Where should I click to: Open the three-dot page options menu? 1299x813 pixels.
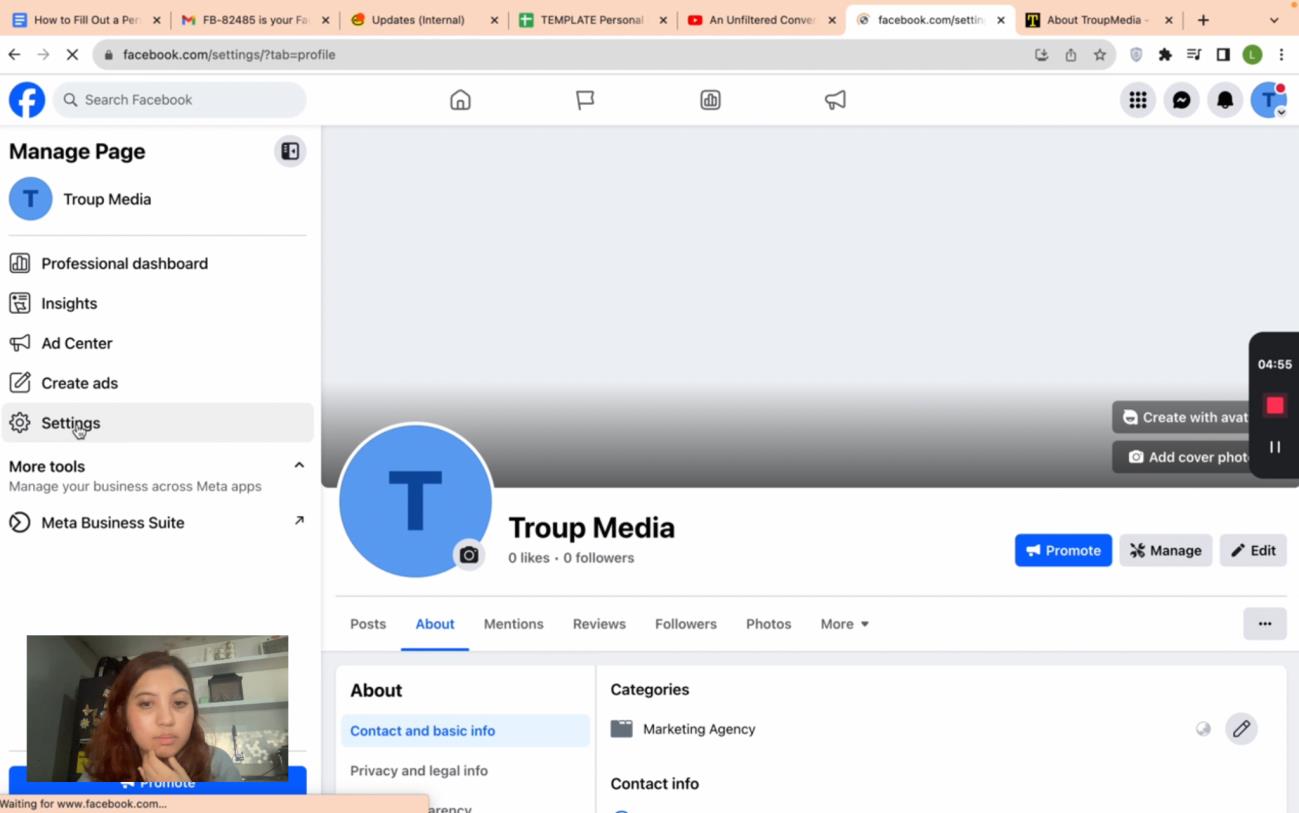coord(1264,624)
